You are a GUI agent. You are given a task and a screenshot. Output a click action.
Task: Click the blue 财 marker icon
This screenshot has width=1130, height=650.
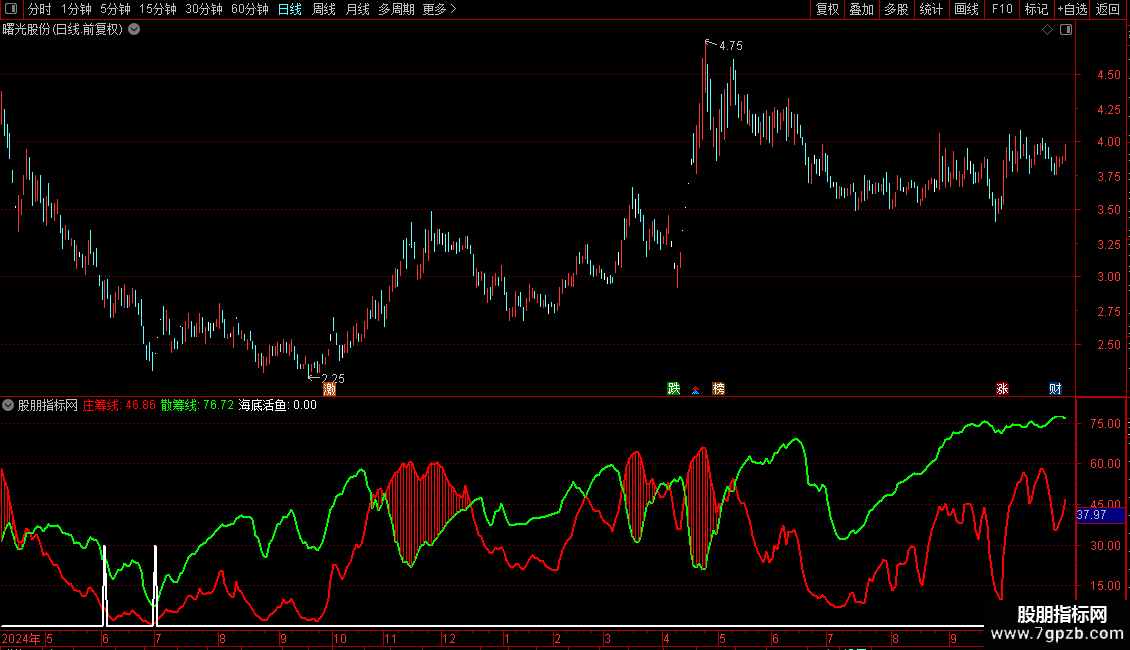tap(1055, 389)
